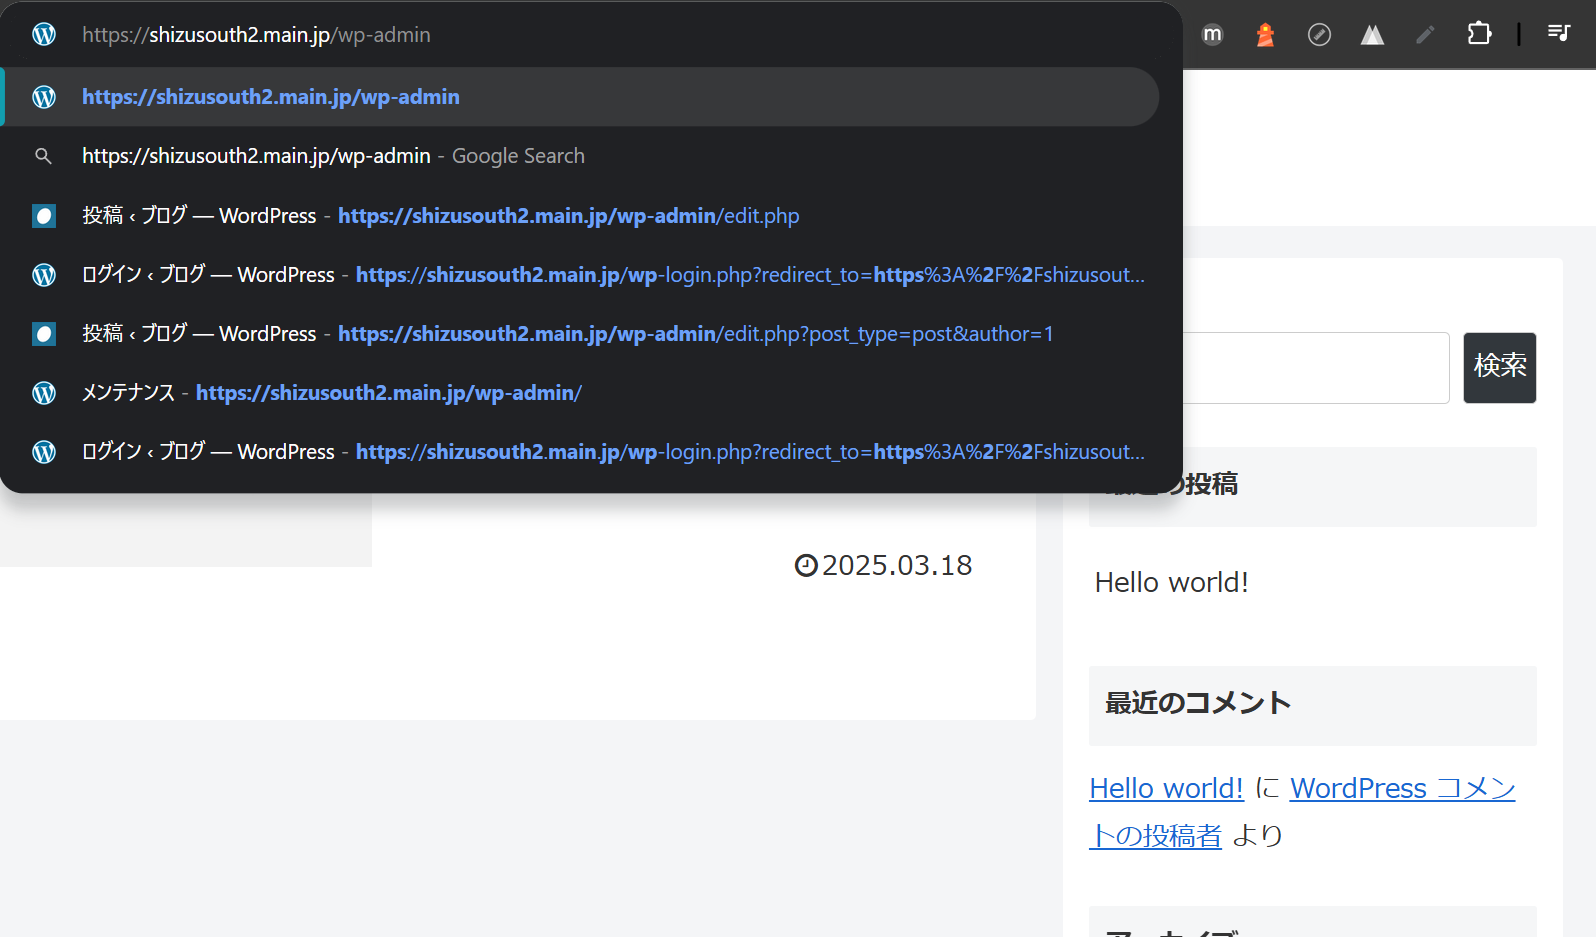Click the sidebar search text field

[x=1314, y=368]
